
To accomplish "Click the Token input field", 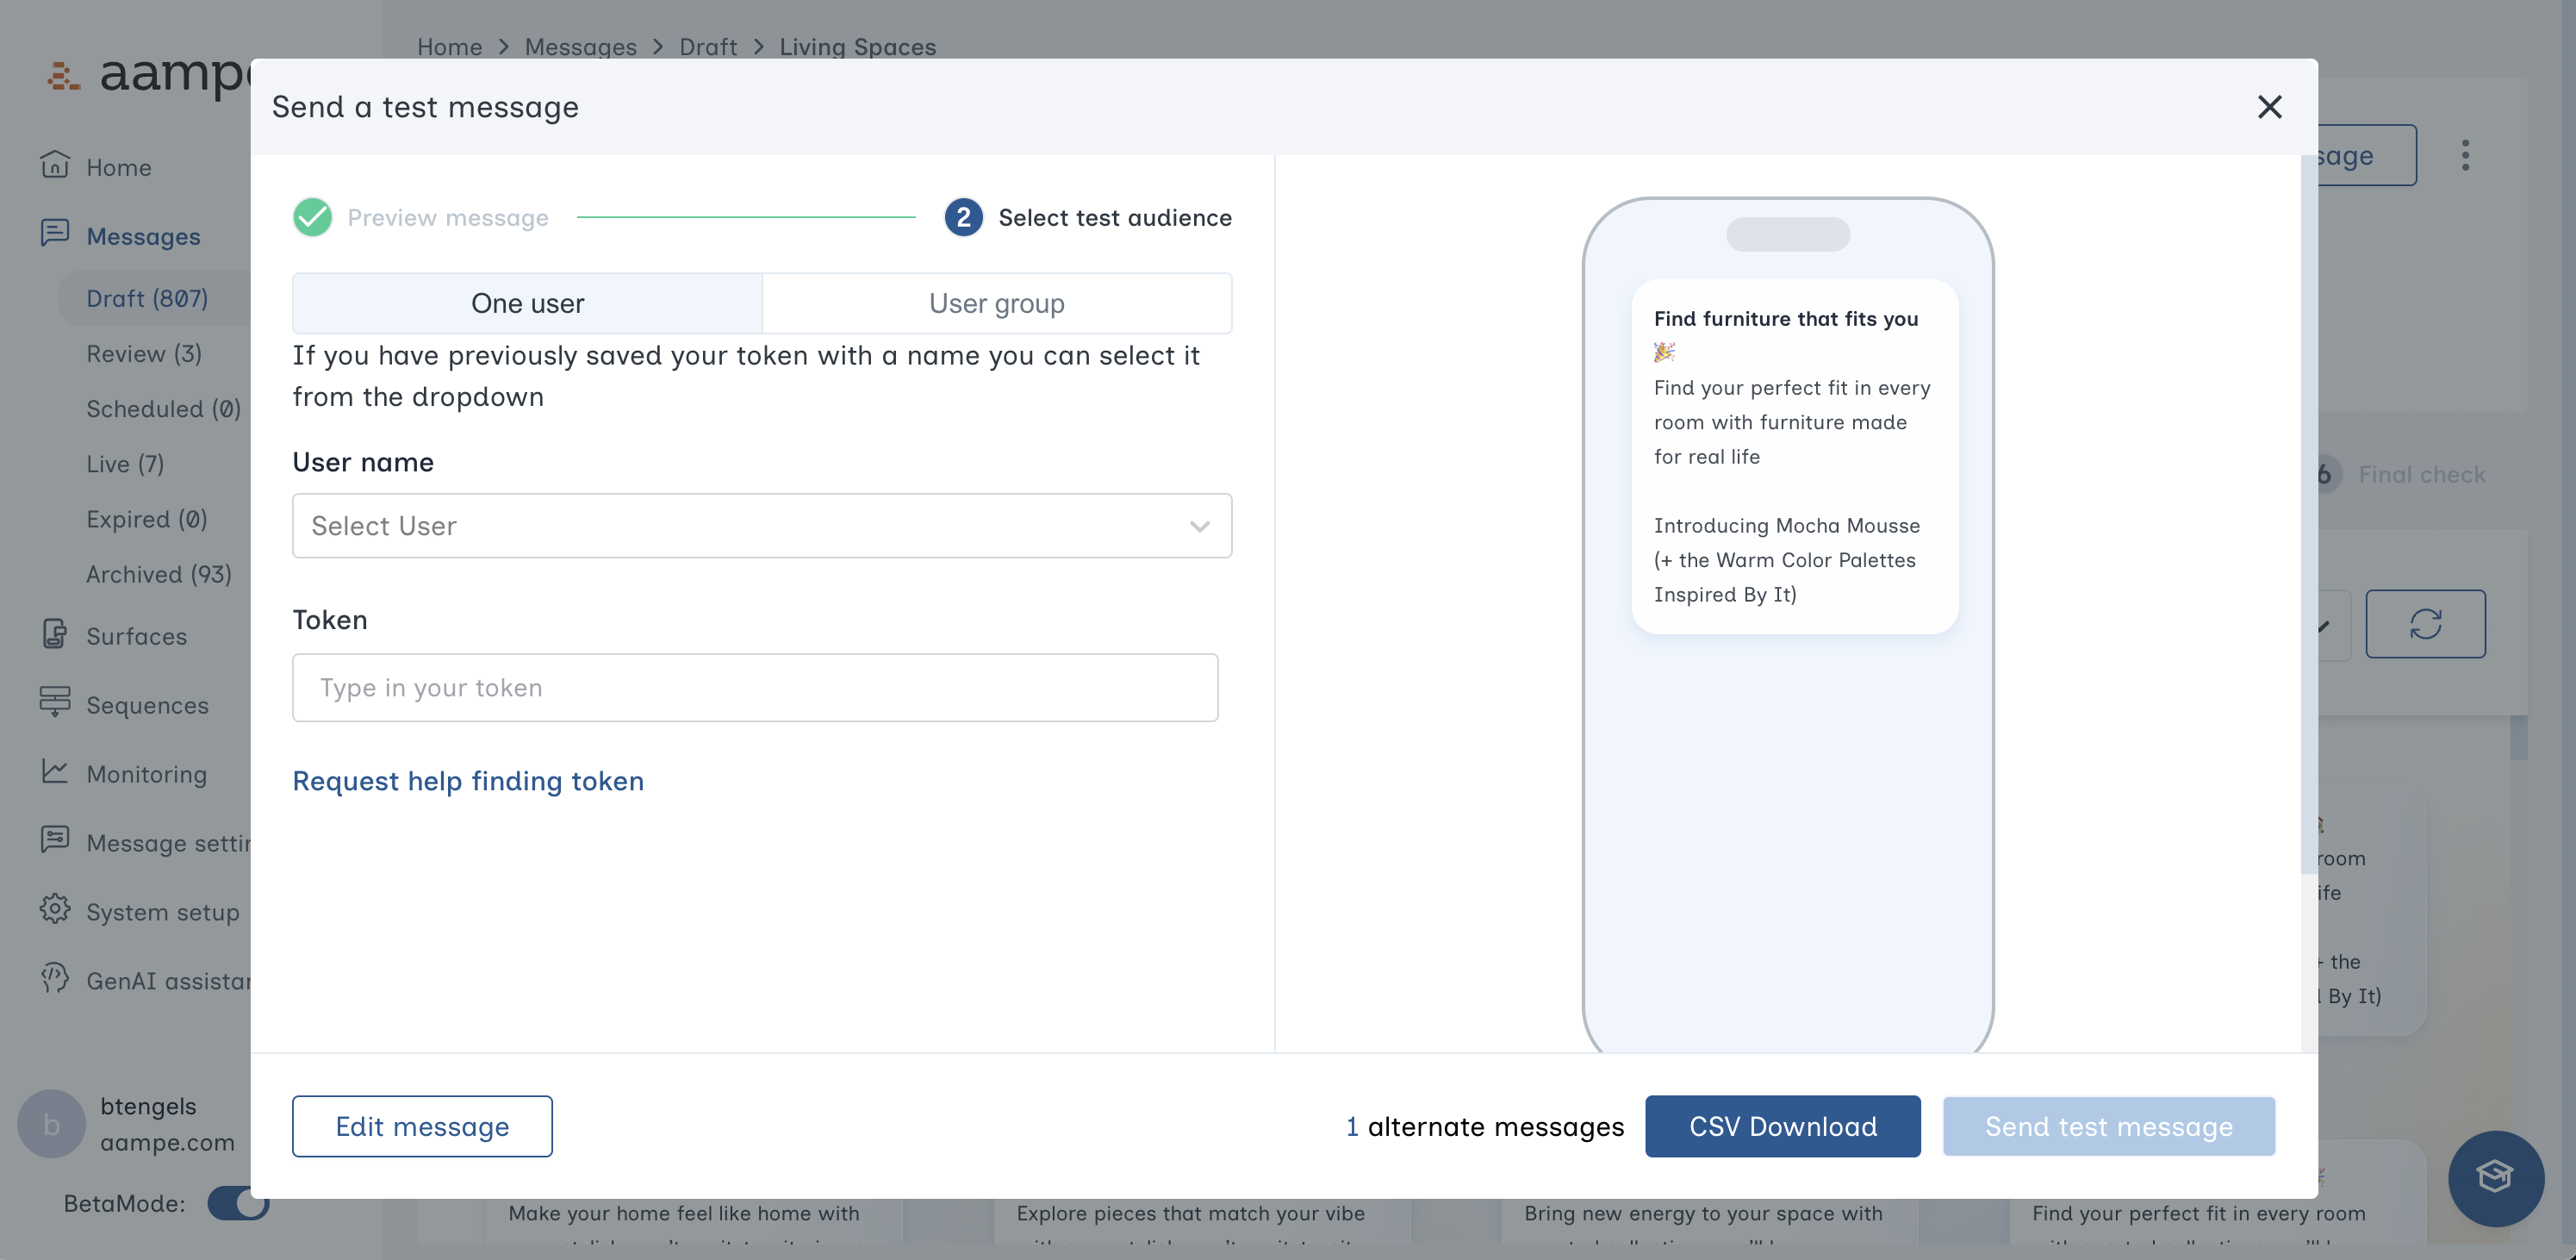I will pos(755,687).
